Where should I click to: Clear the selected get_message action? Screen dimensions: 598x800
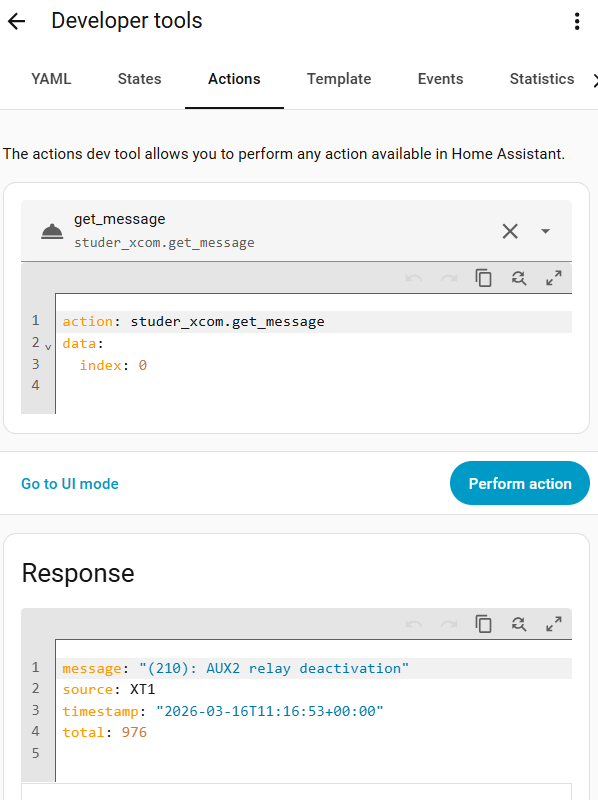(510, 231)
